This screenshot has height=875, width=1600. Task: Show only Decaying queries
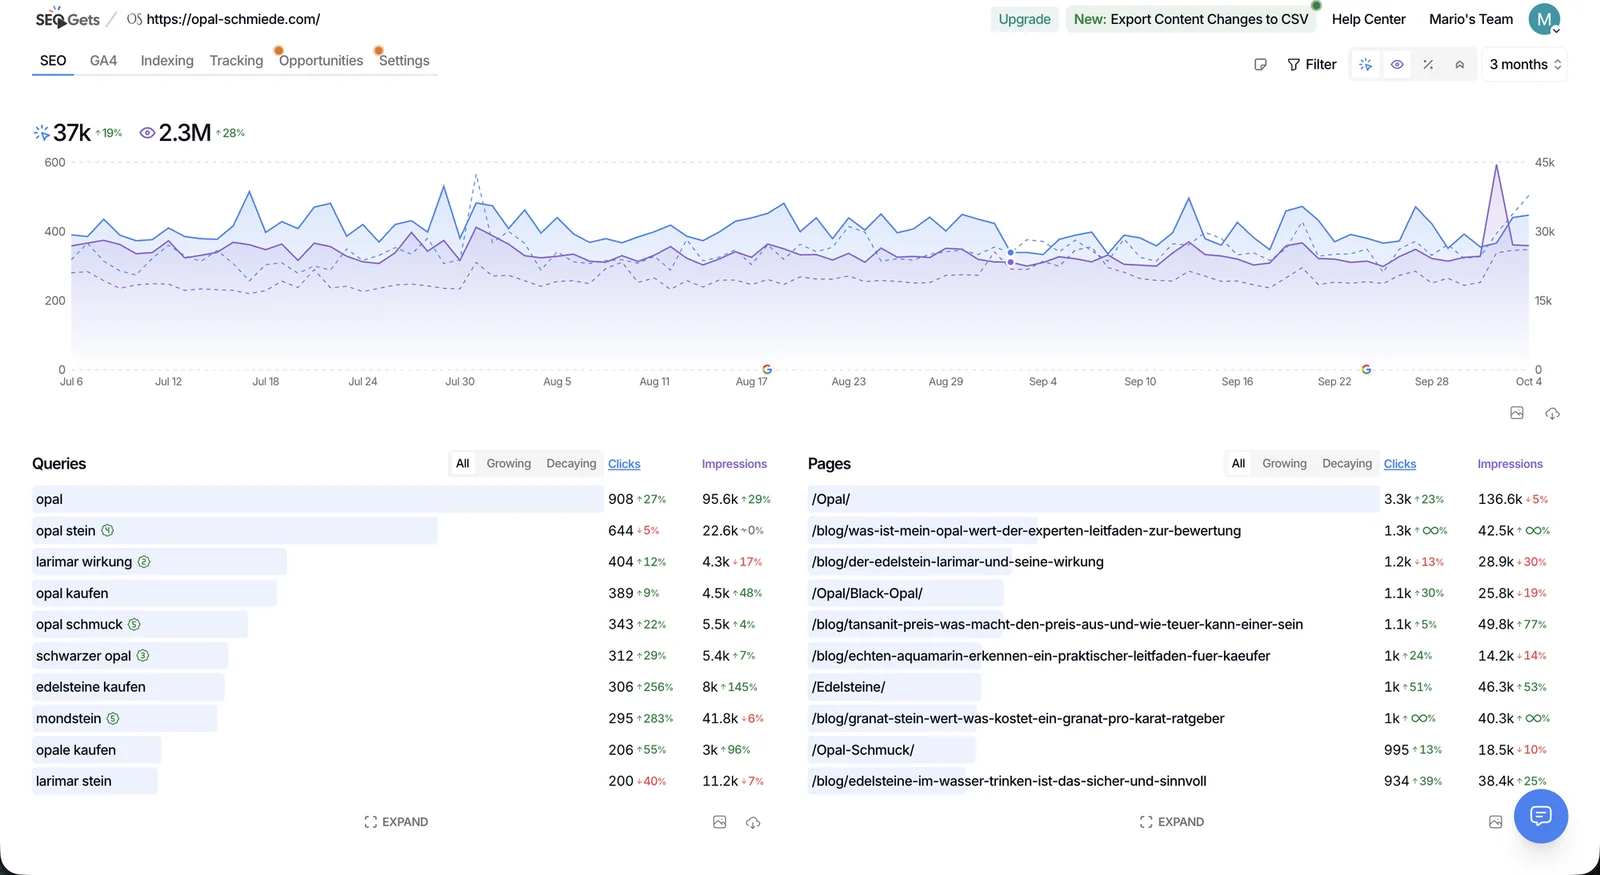tap(571, 463)
